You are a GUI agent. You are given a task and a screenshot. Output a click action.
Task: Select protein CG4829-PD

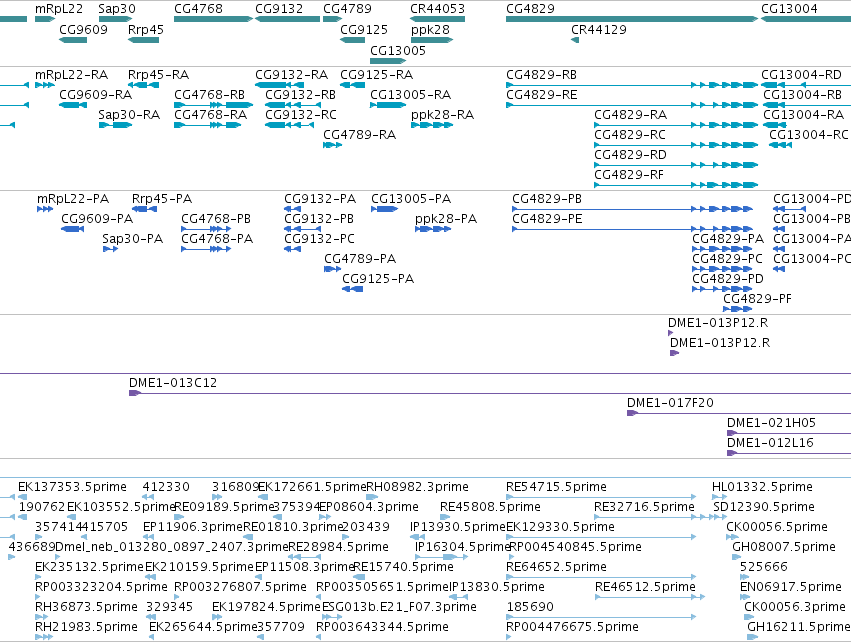tap(728, 279)
